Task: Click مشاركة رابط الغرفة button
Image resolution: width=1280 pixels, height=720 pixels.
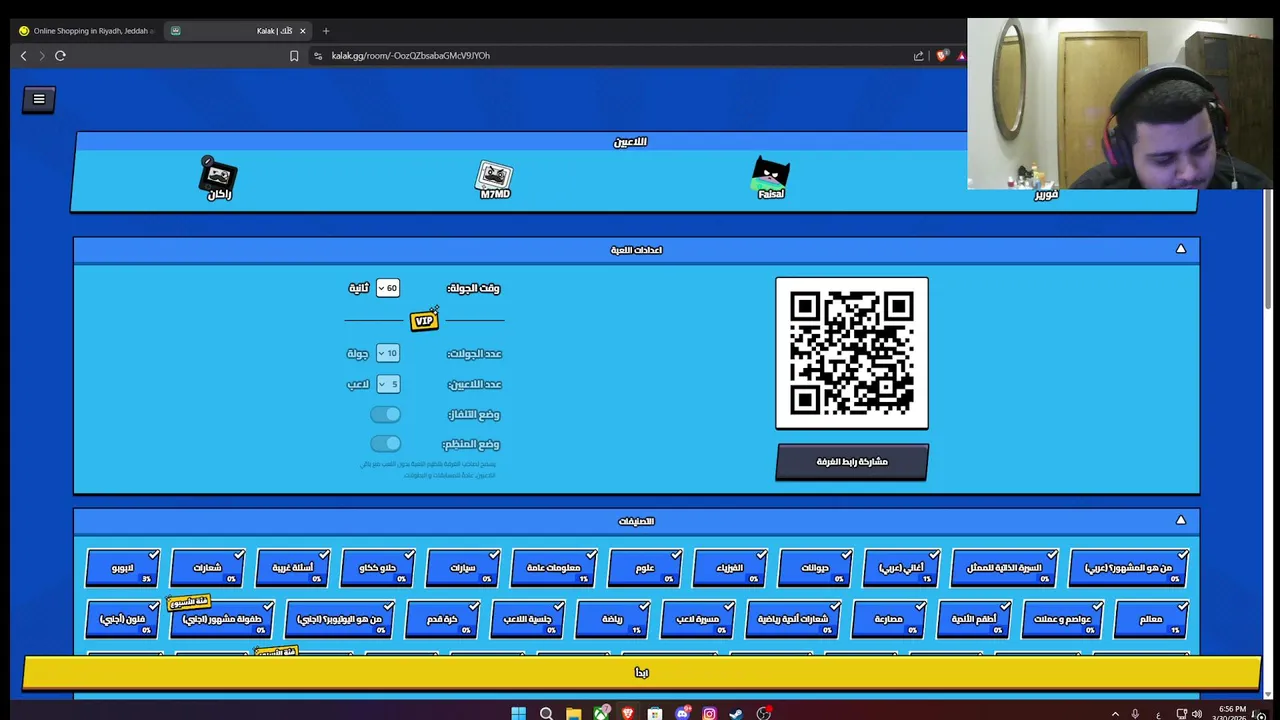Action: pyautogui.click(x=852, y=462)
